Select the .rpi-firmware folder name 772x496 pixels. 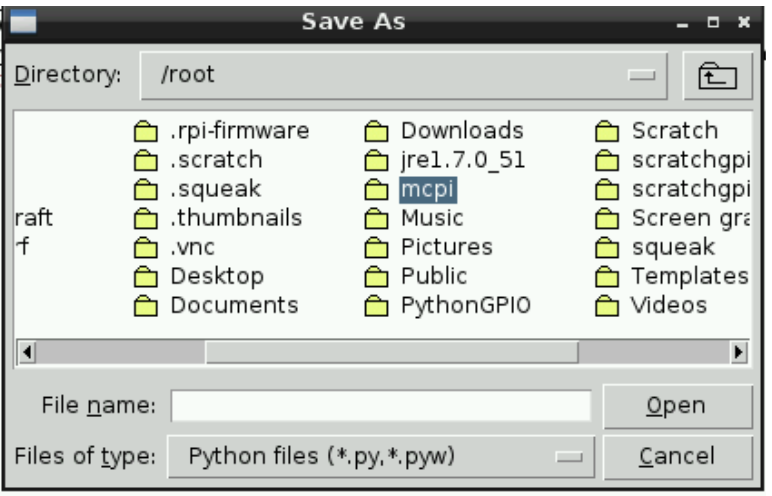[x=239, y=131]
